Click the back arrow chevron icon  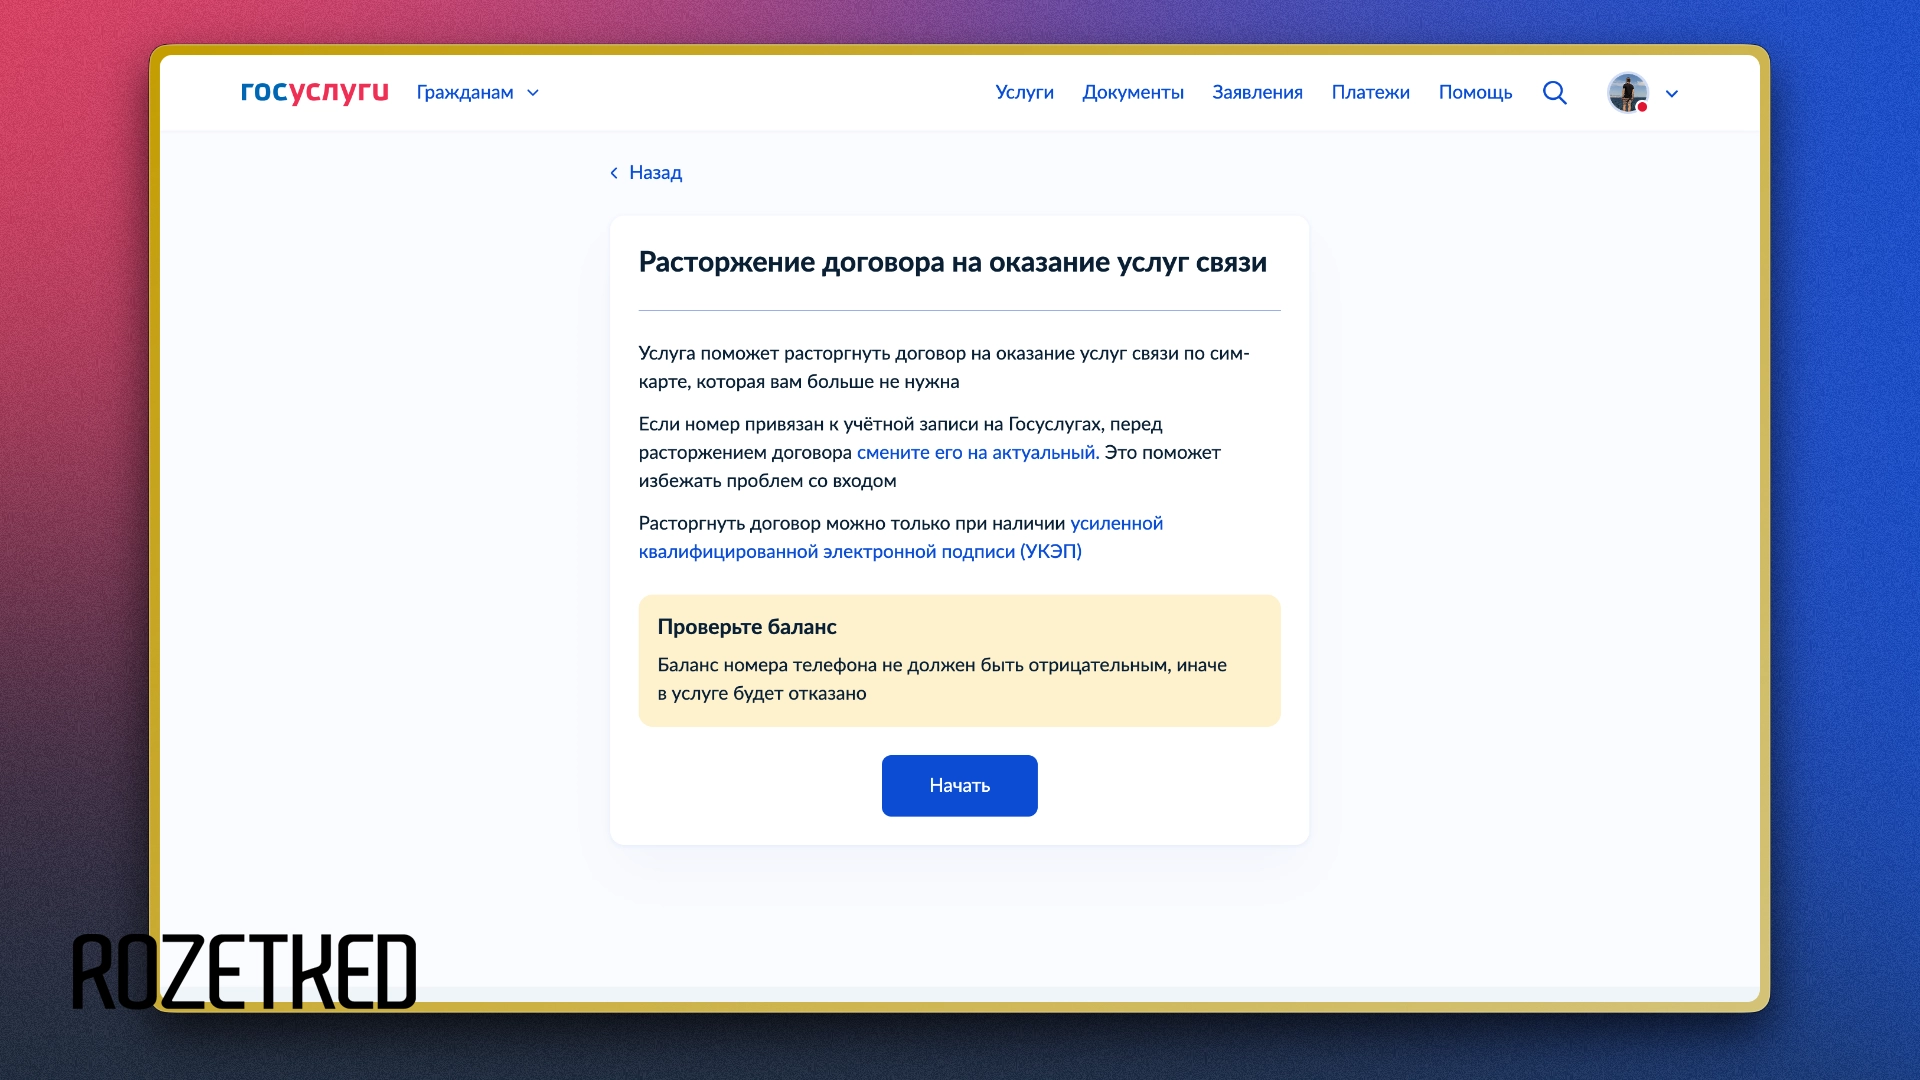pos(614,173)
